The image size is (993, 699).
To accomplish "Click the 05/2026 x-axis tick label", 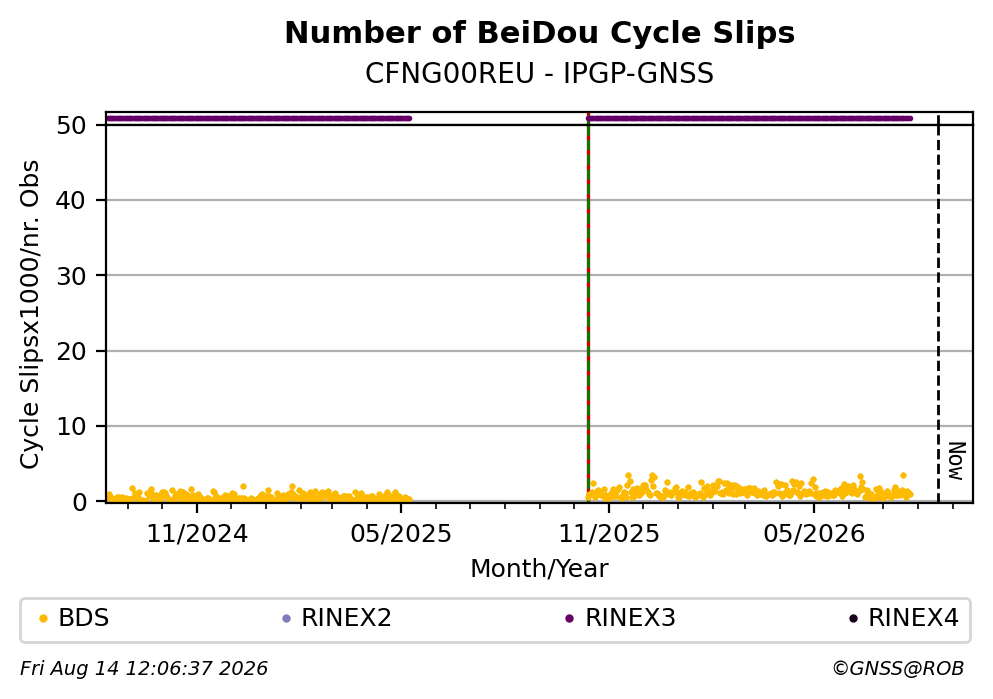I will point(814,534).
